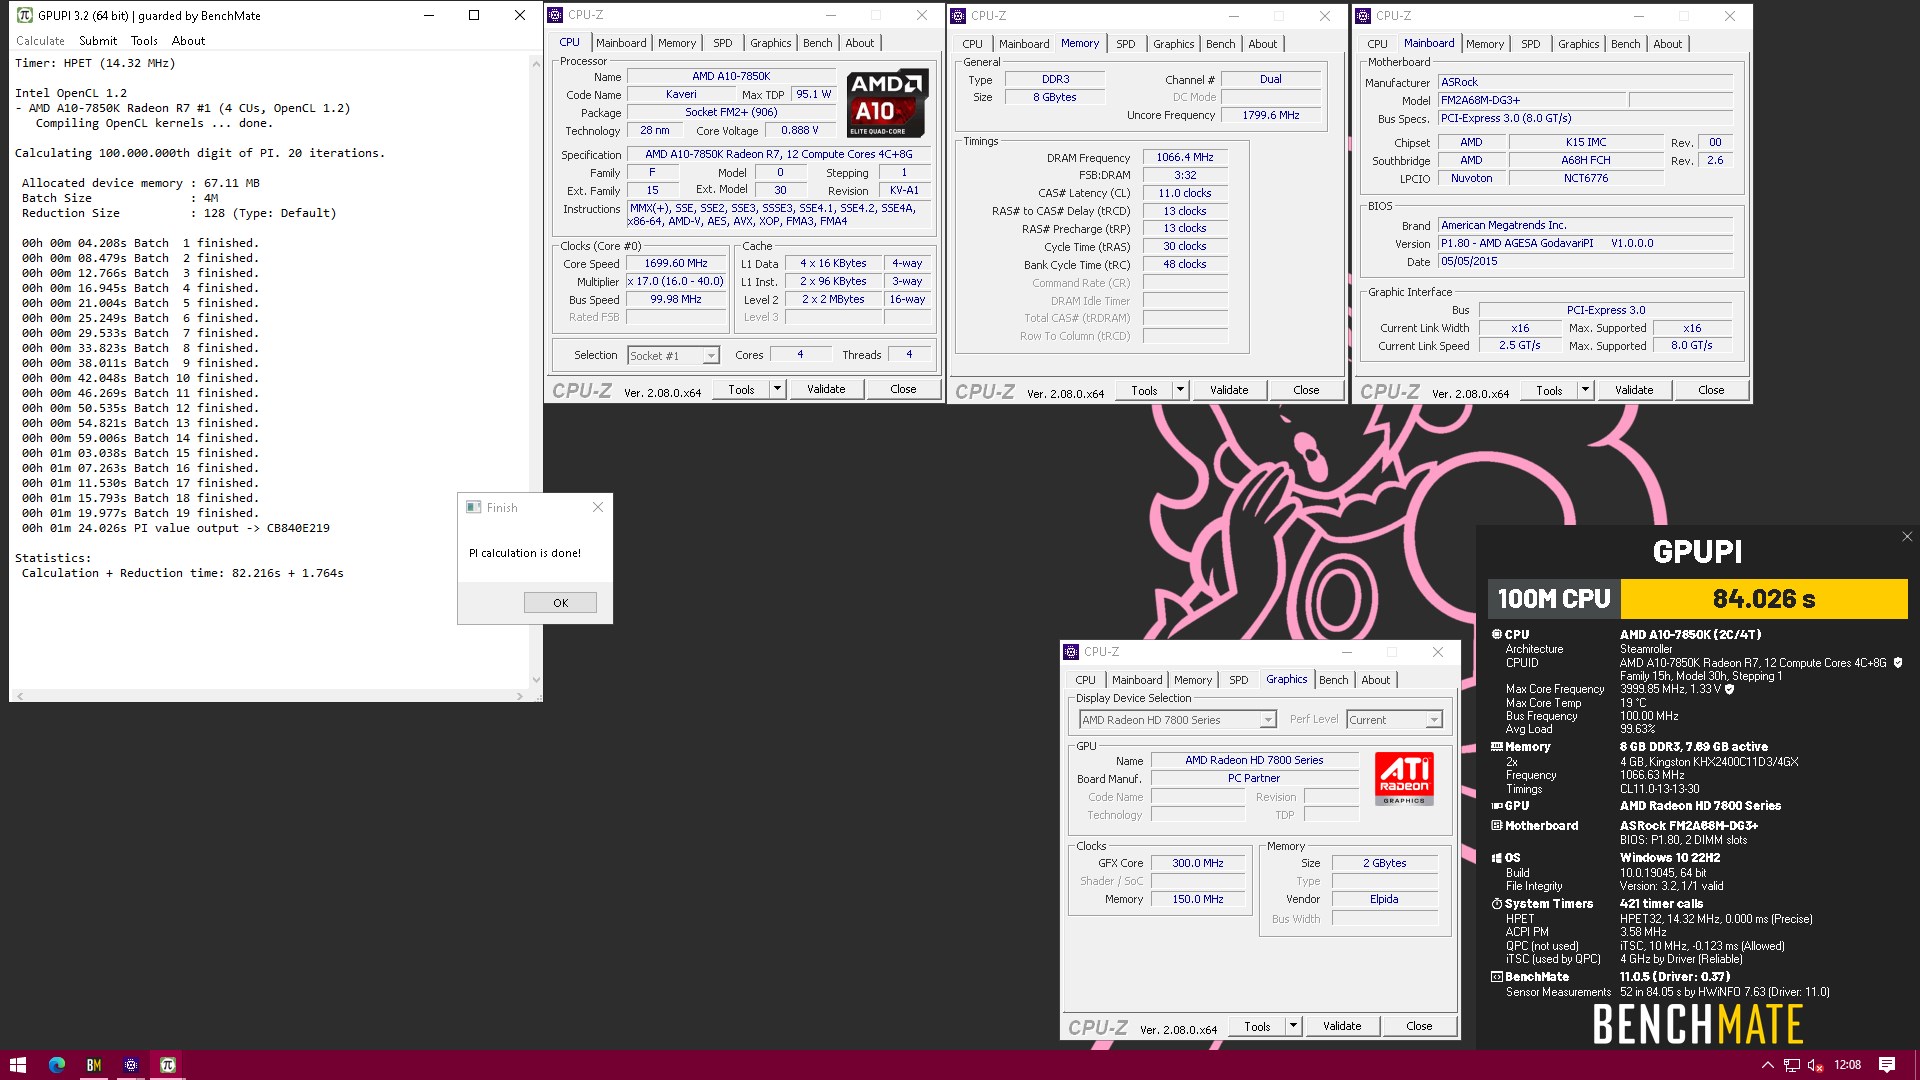The width and height of the screenshot is (1920, 1080).
Task: Click DRAM Frequency 1066.4 MHz value
Action: tap(1185, 158)
